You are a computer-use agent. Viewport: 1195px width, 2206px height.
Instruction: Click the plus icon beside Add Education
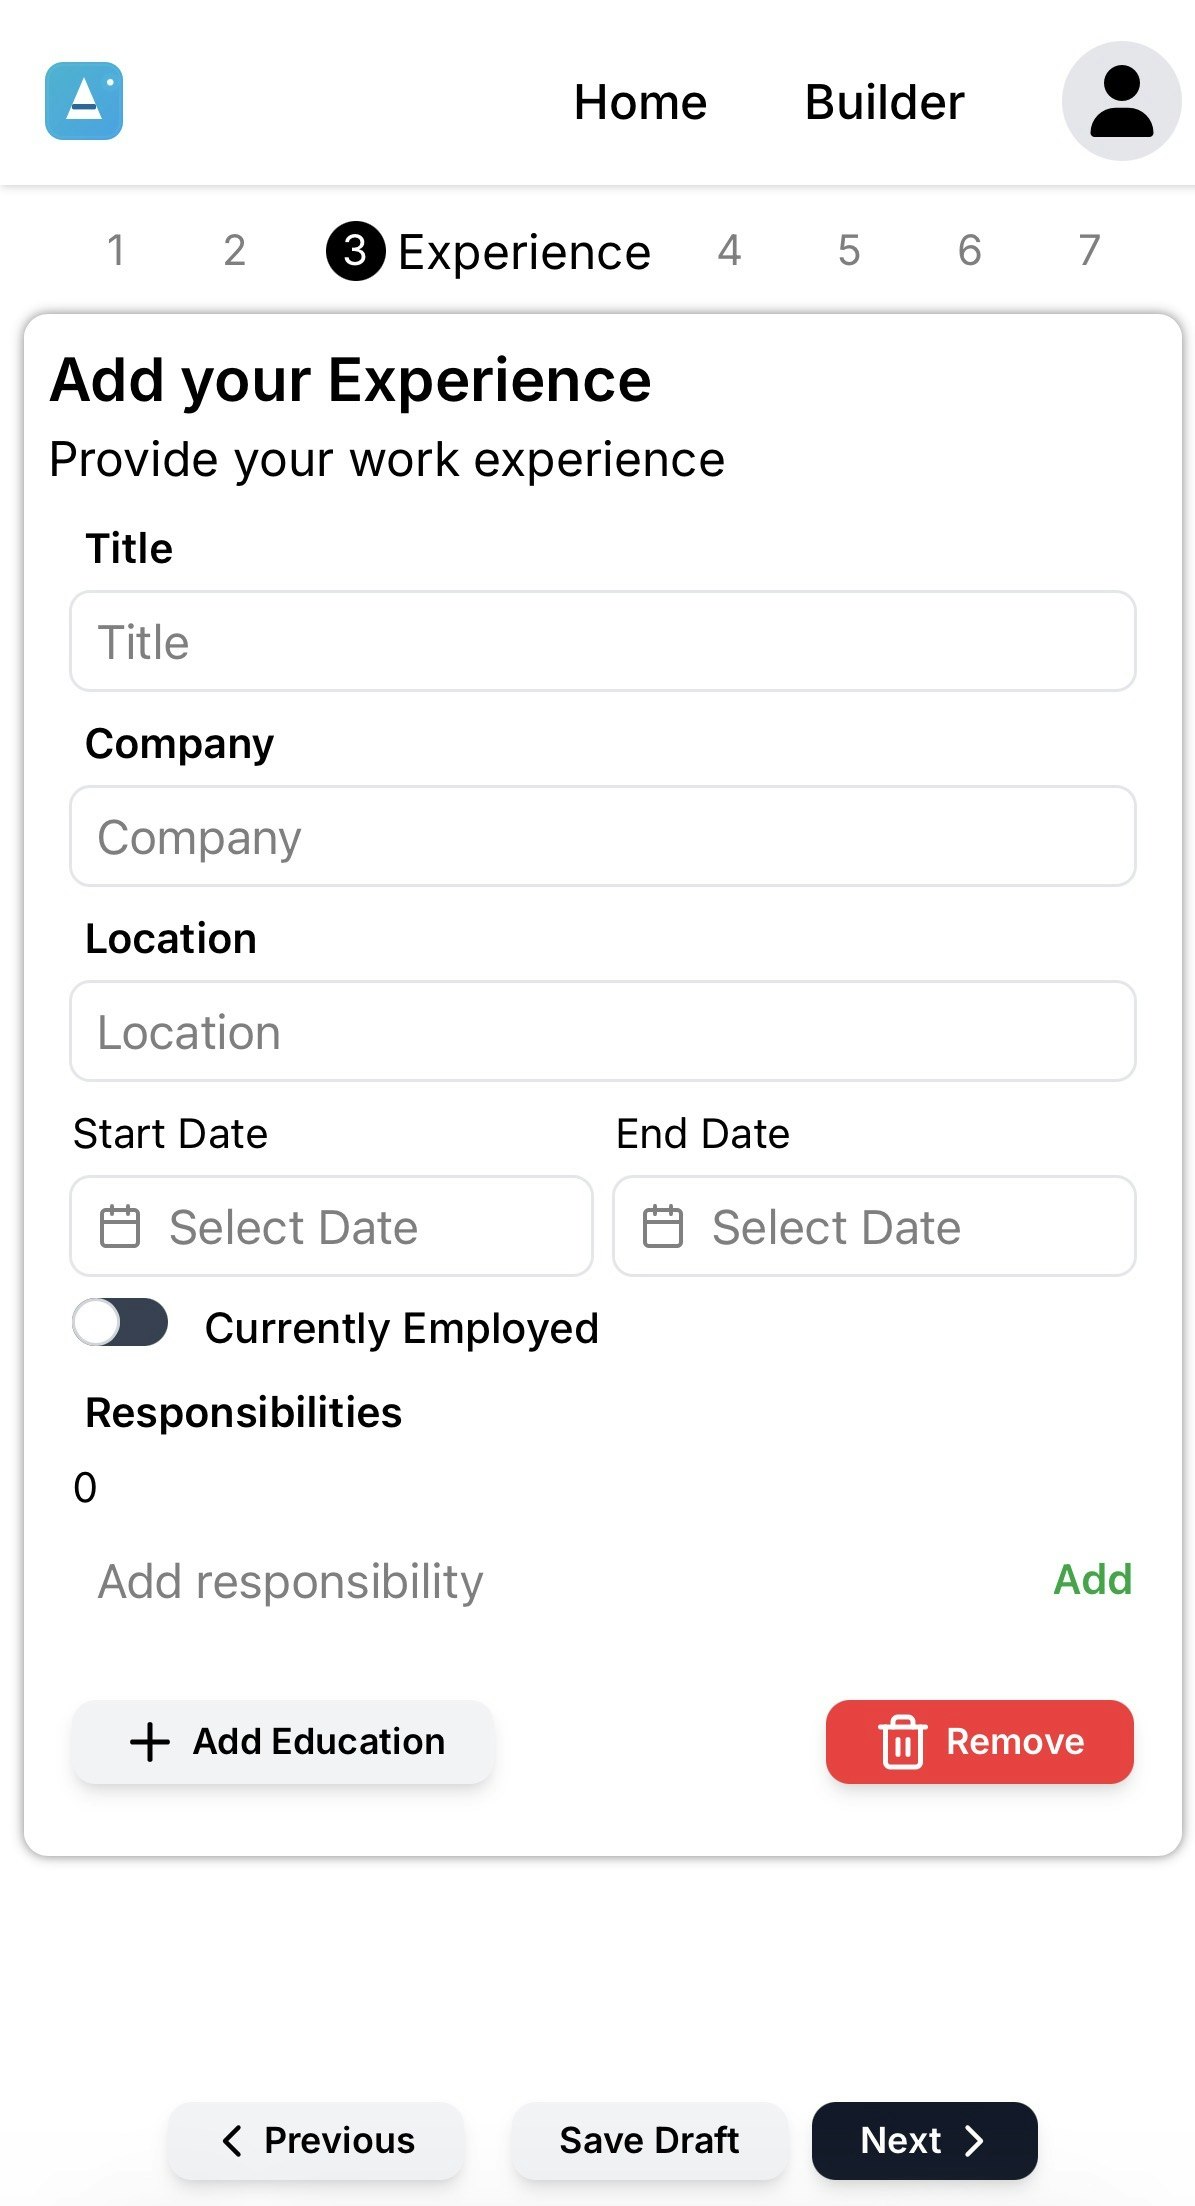point(150,1742)
